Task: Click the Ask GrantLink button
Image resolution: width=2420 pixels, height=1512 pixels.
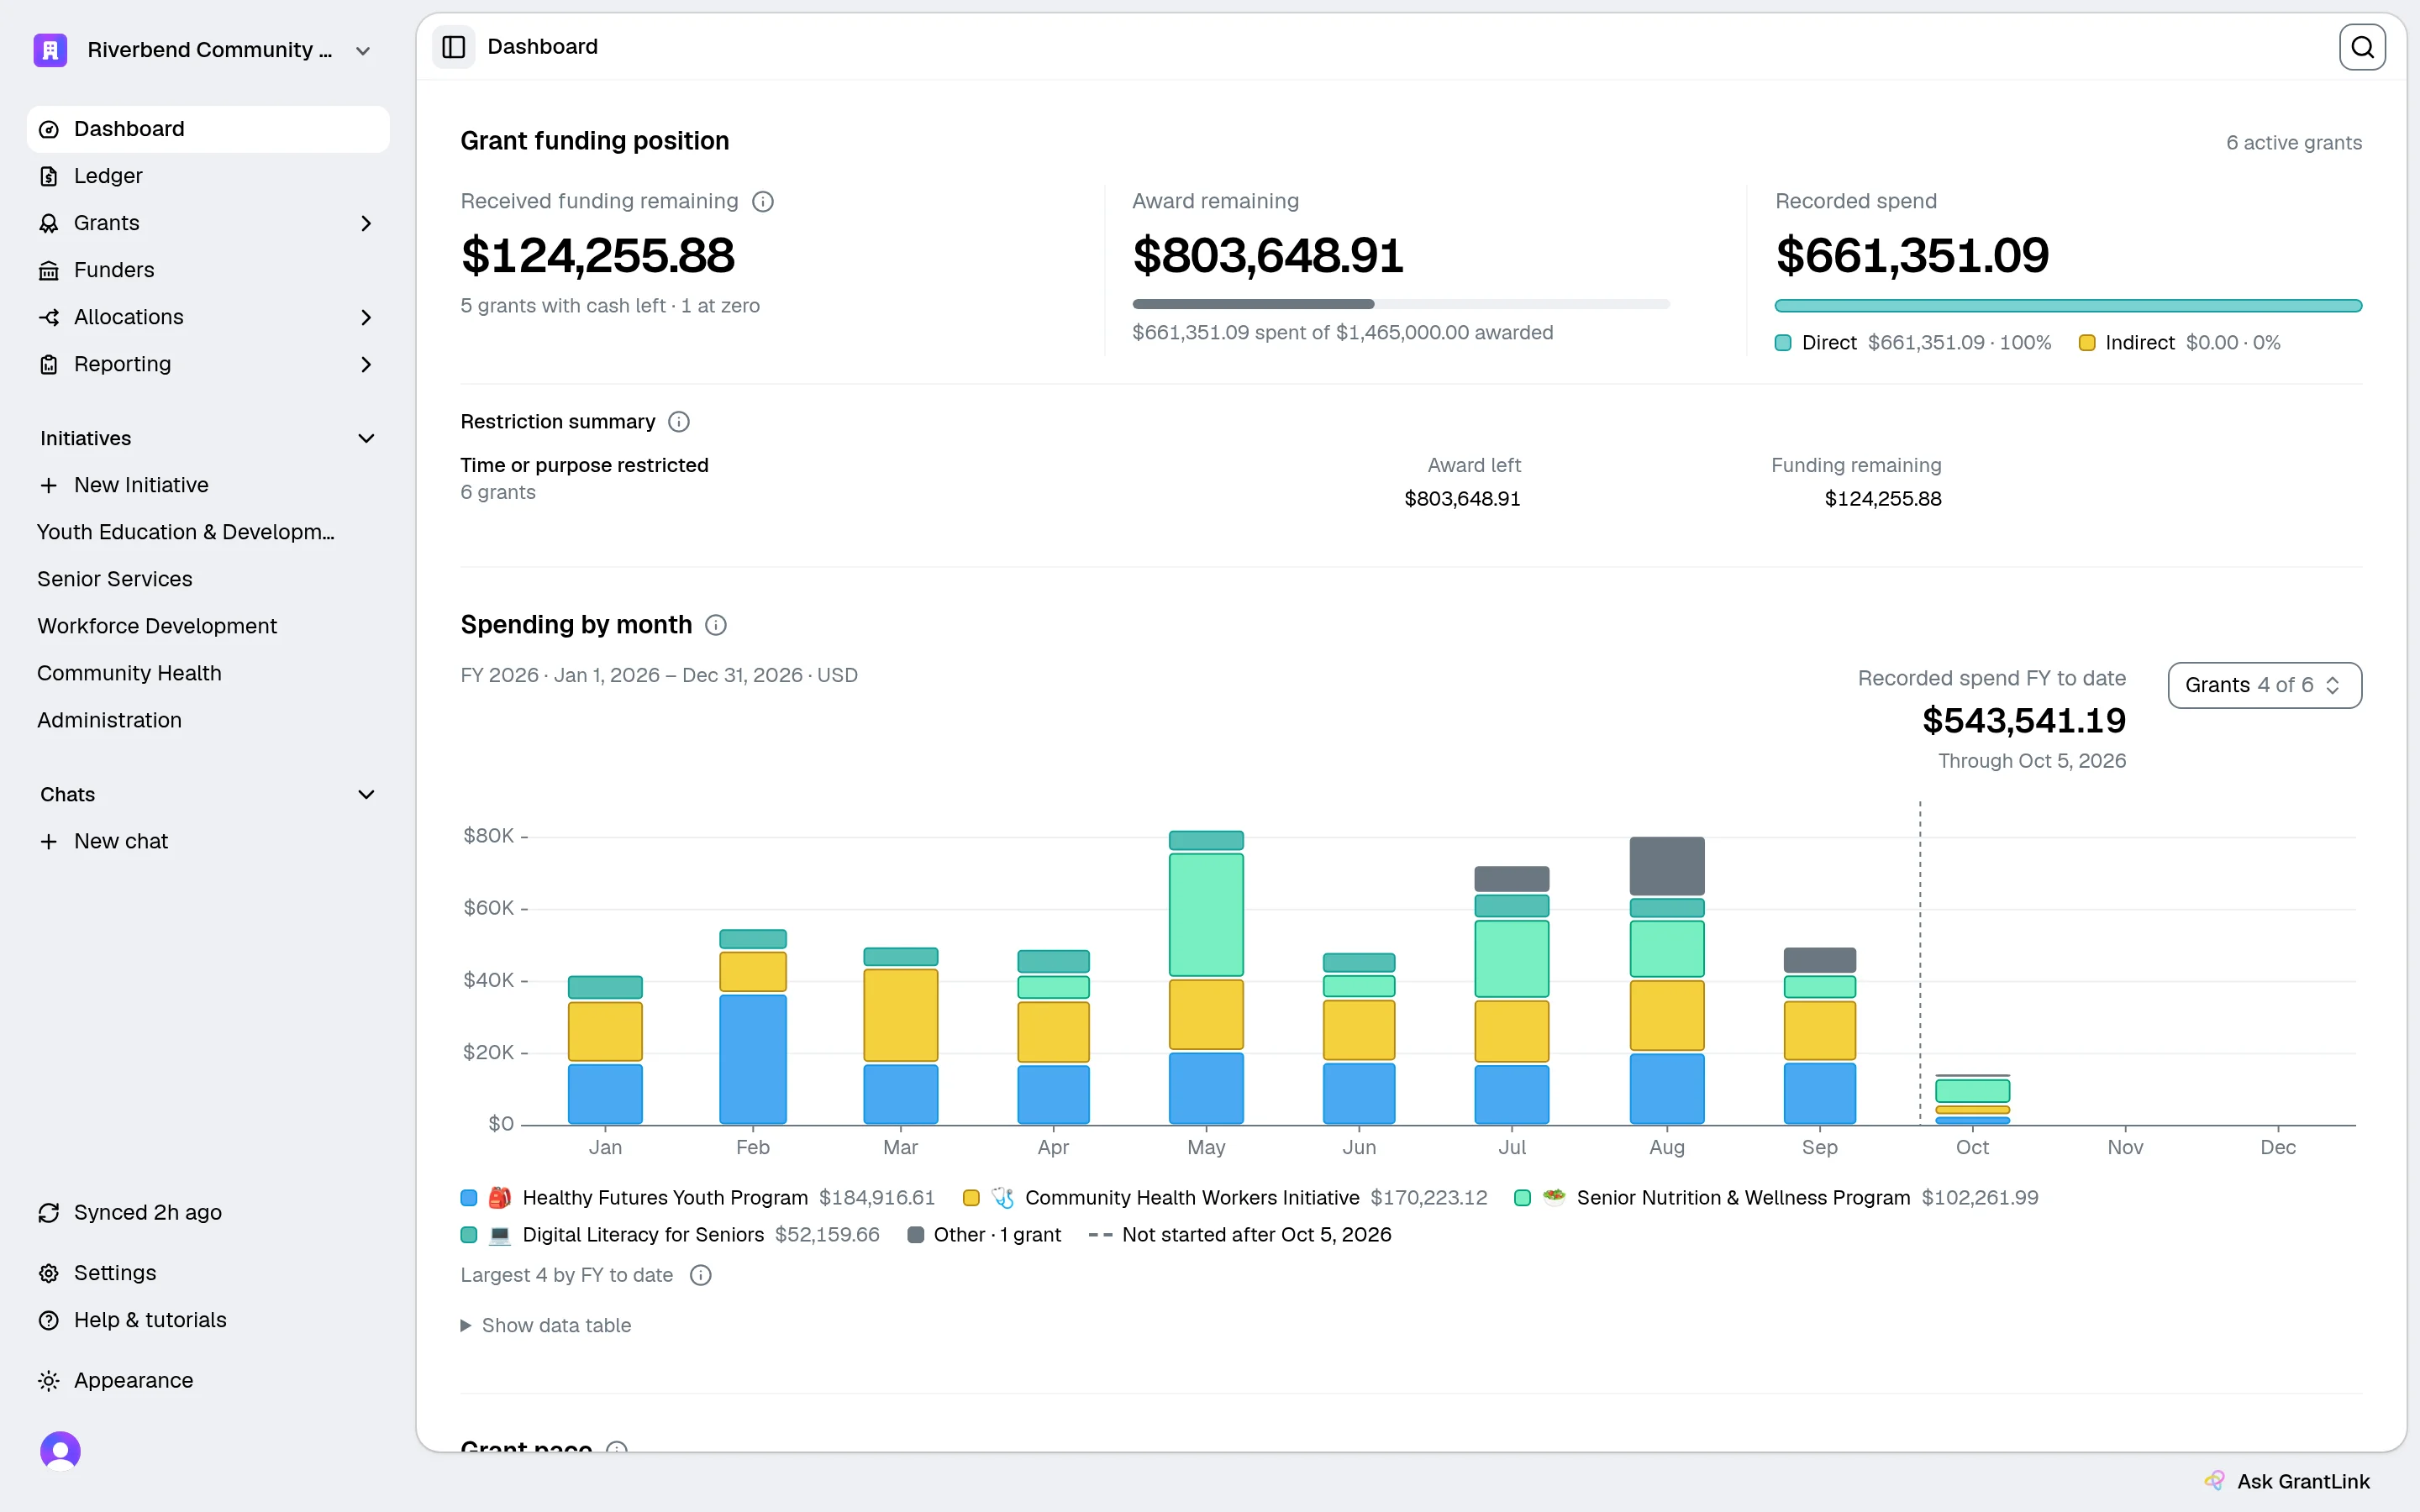Action: click(x=2287, y=1481)
